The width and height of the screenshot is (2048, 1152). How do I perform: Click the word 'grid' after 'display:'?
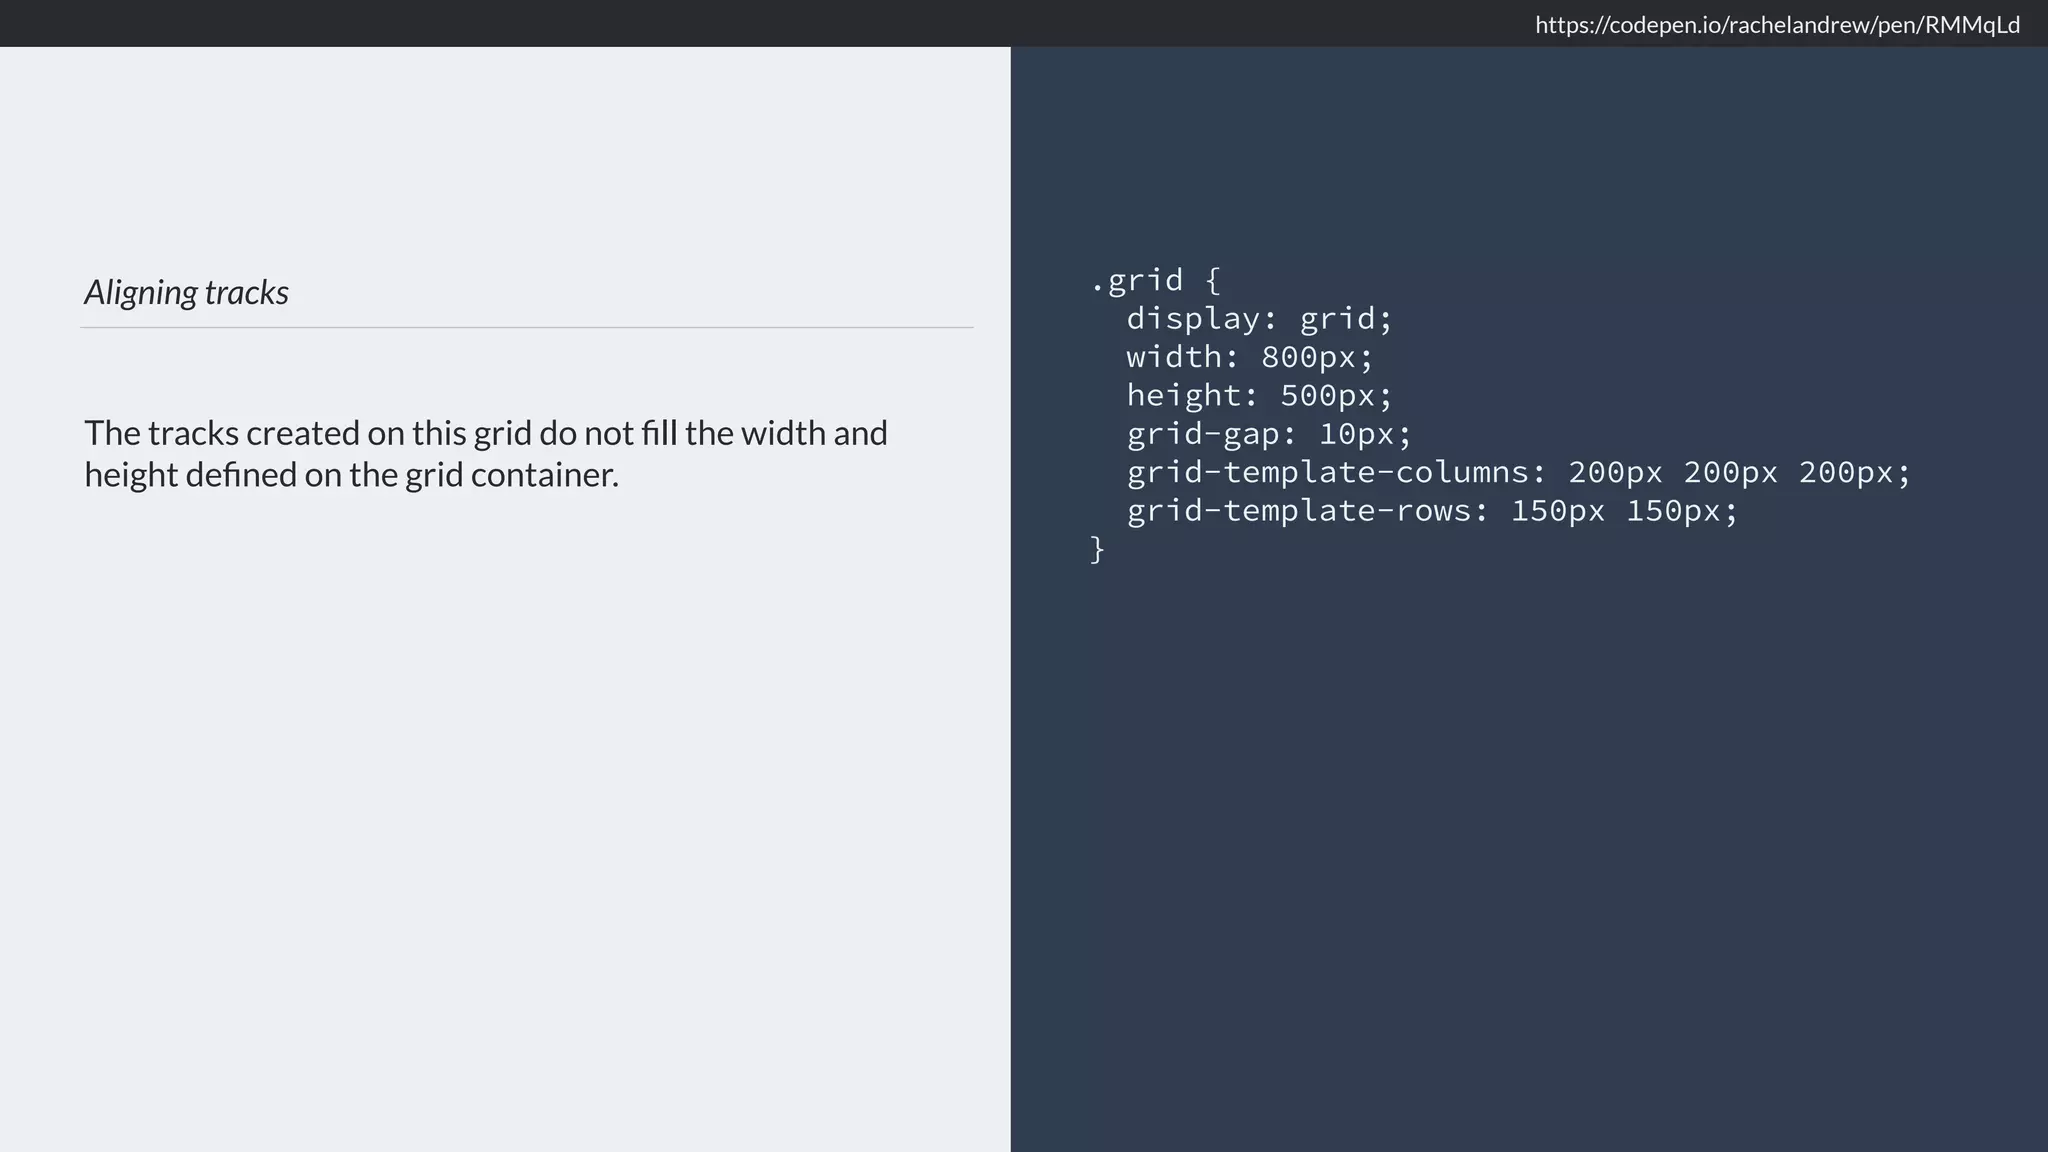[x=1337, y=319]
